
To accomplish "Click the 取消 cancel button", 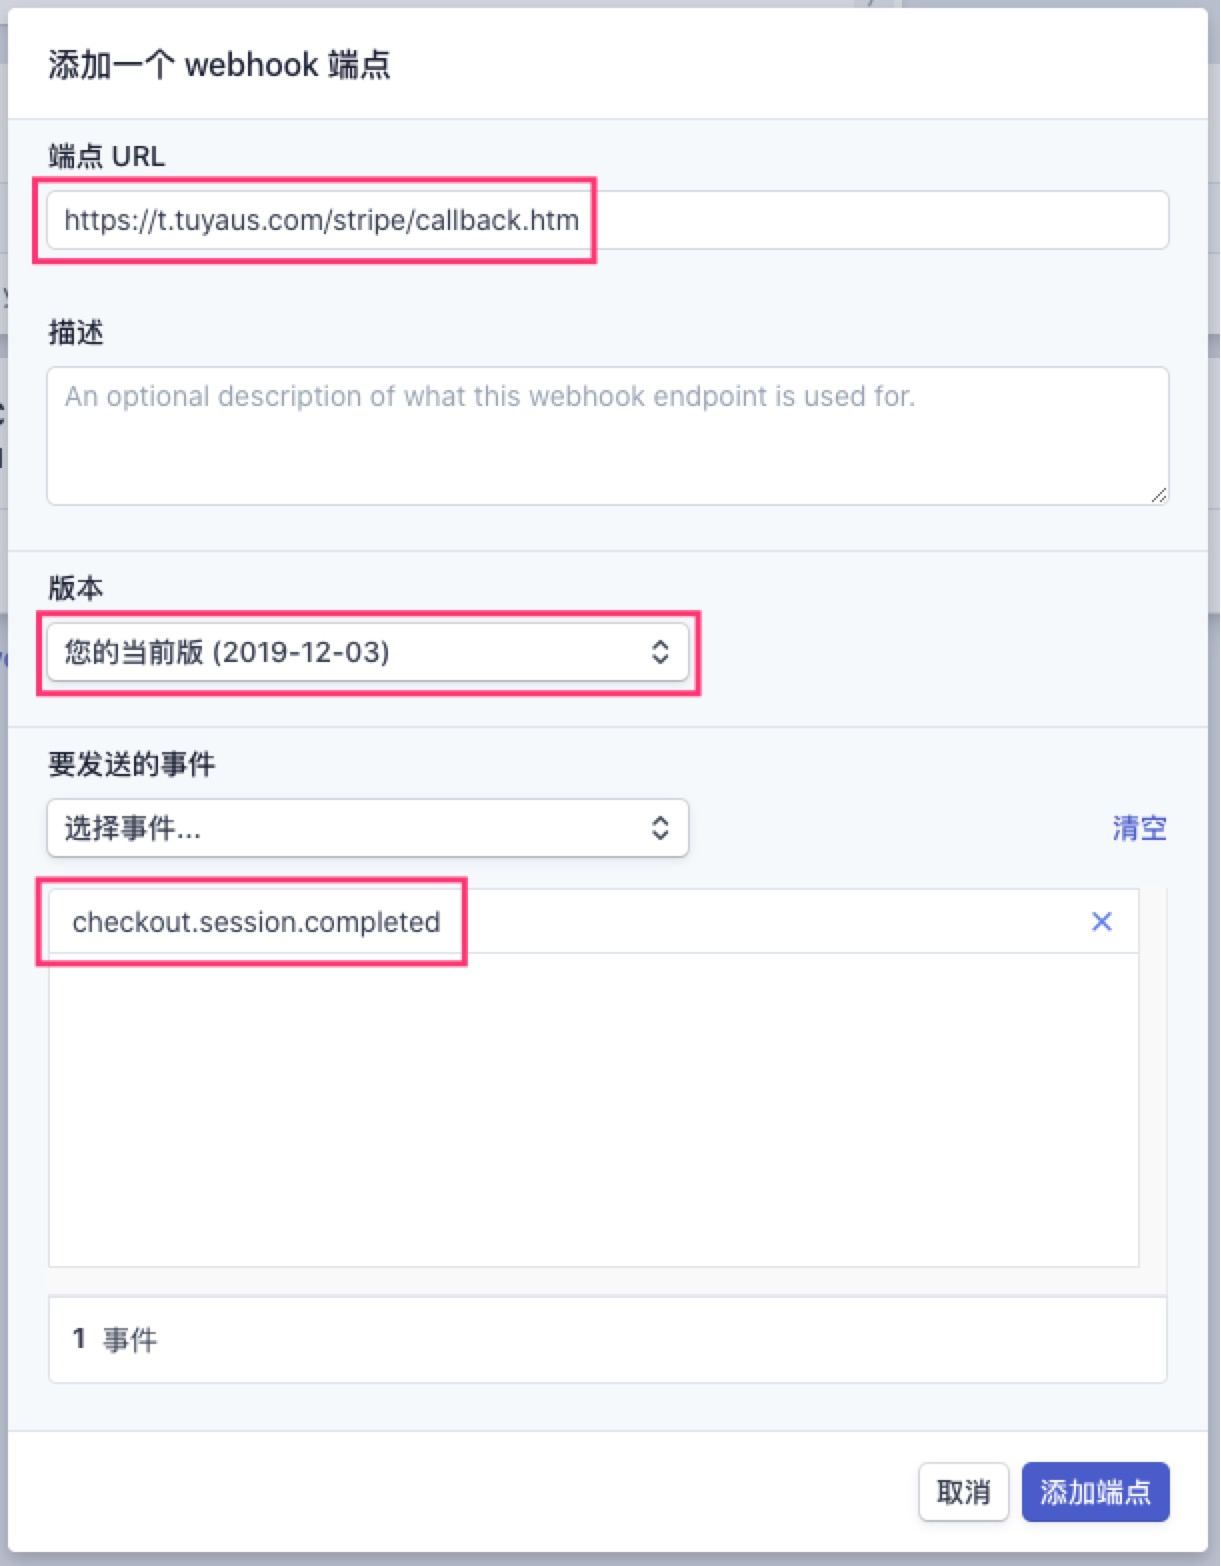I will (x=963, y=1492).
